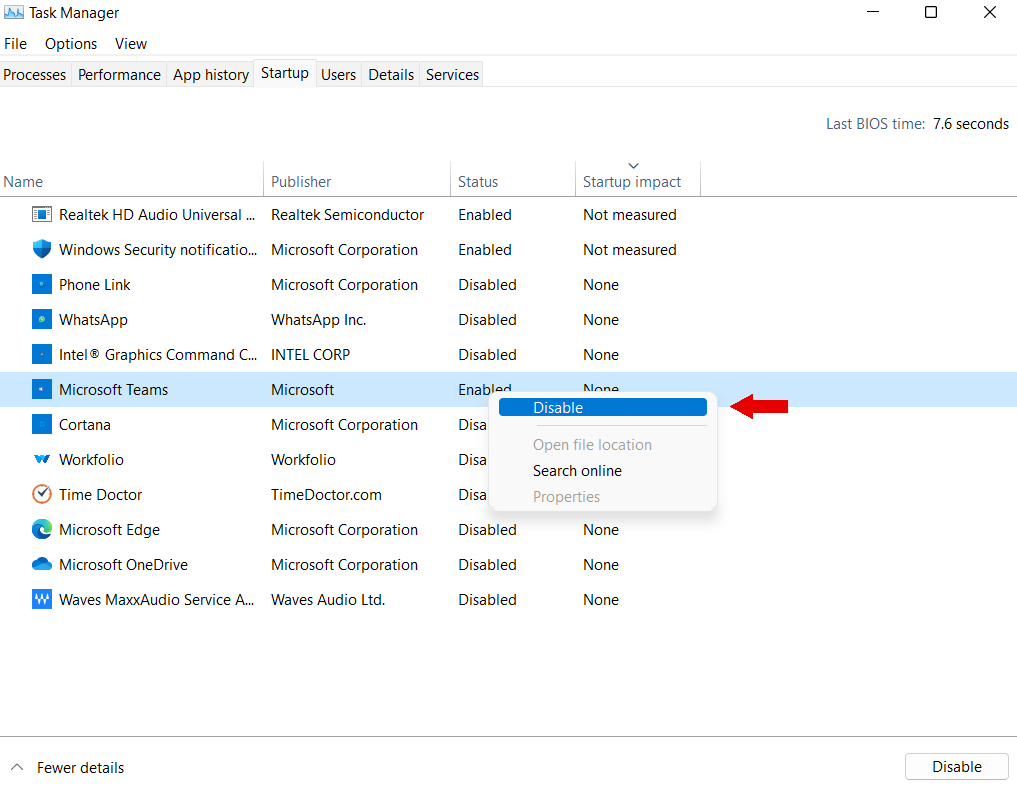
Task: Open the View menu
Action: [x=131, y=43]
